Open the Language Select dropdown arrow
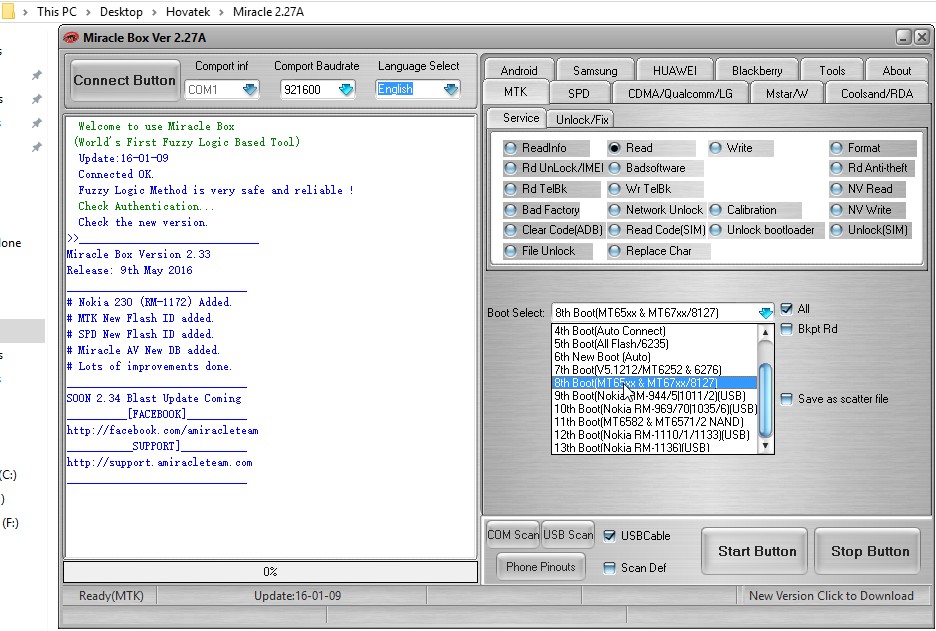This screenshot has width=936, height=631. [451, 90]
